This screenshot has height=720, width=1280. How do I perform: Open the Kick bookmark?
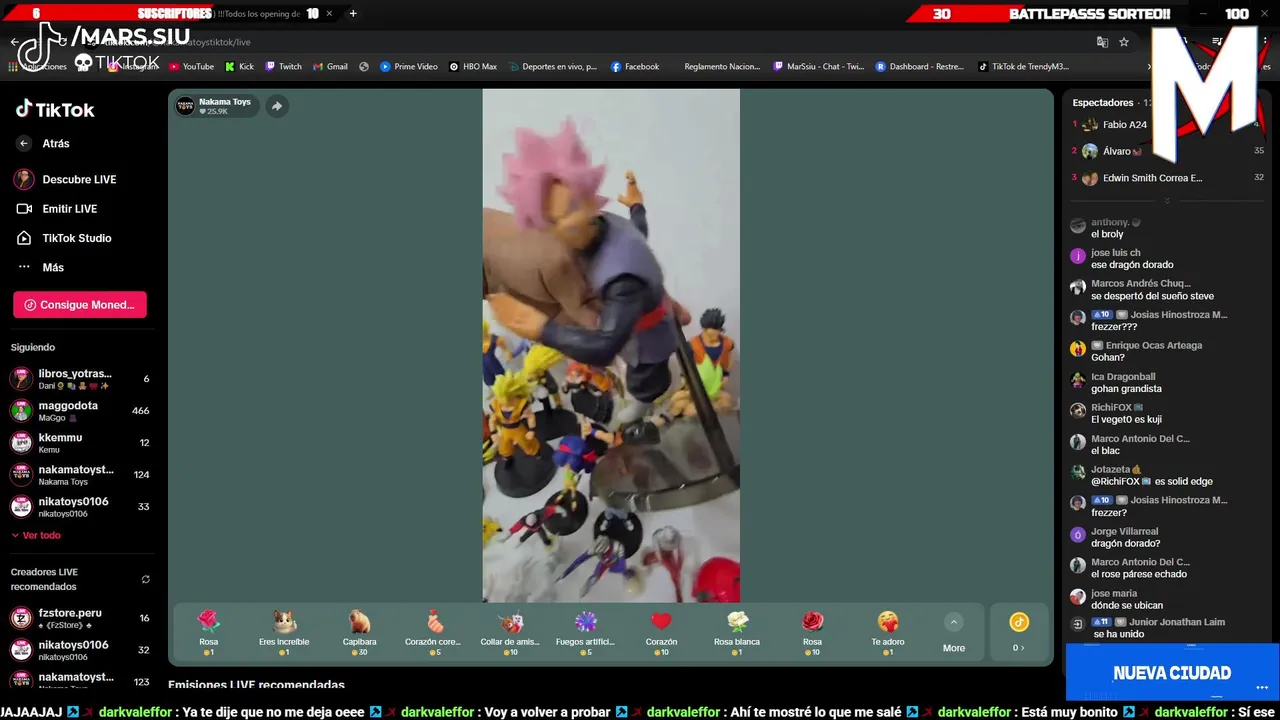tap(240, 67)
